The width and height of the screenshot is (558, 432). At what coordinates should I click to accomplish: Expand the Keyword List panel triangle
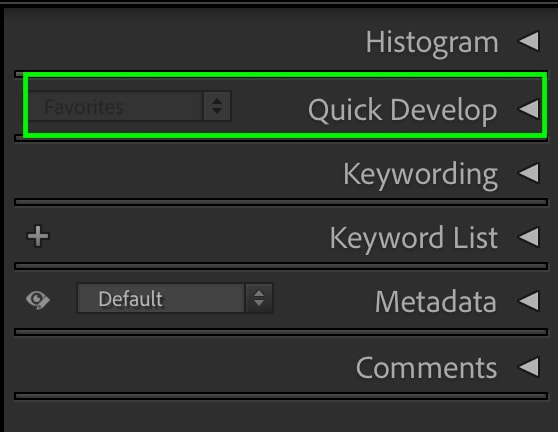click(x=529, y=237)
